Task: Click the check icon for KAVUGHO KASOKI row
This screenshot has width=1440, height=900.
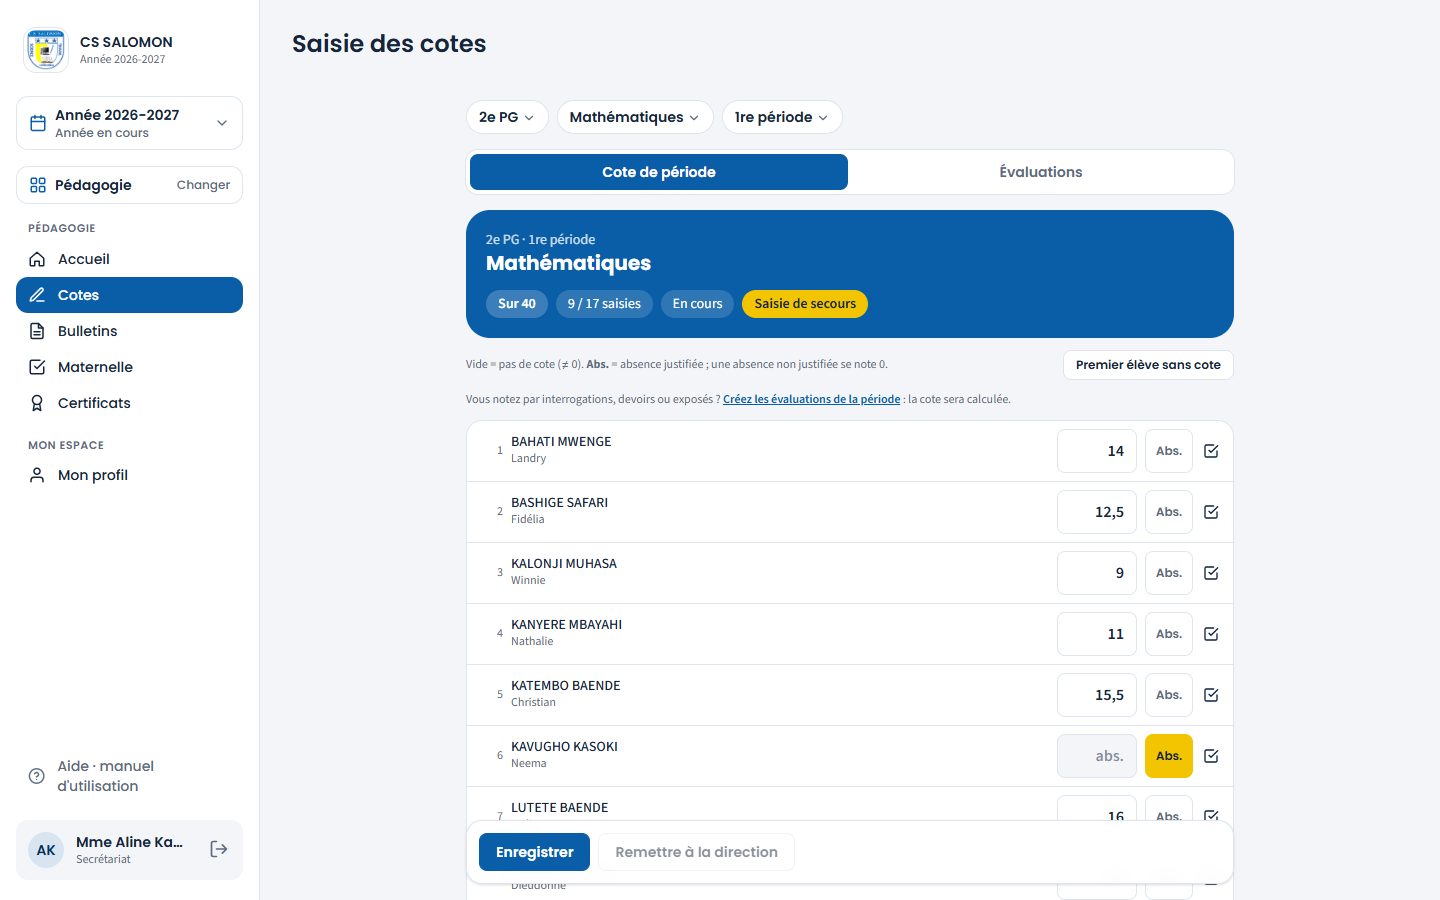Action: 1211,756
